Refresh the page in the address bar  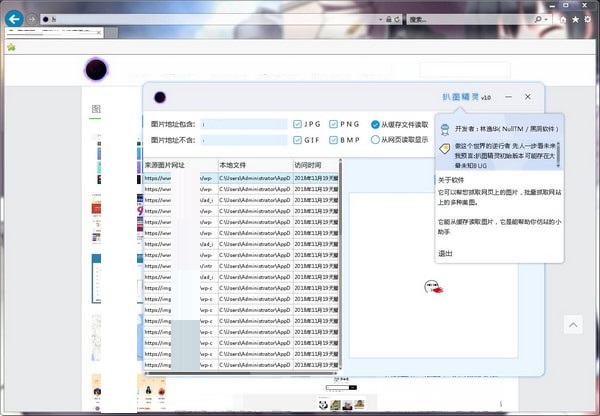pos(394,19)
